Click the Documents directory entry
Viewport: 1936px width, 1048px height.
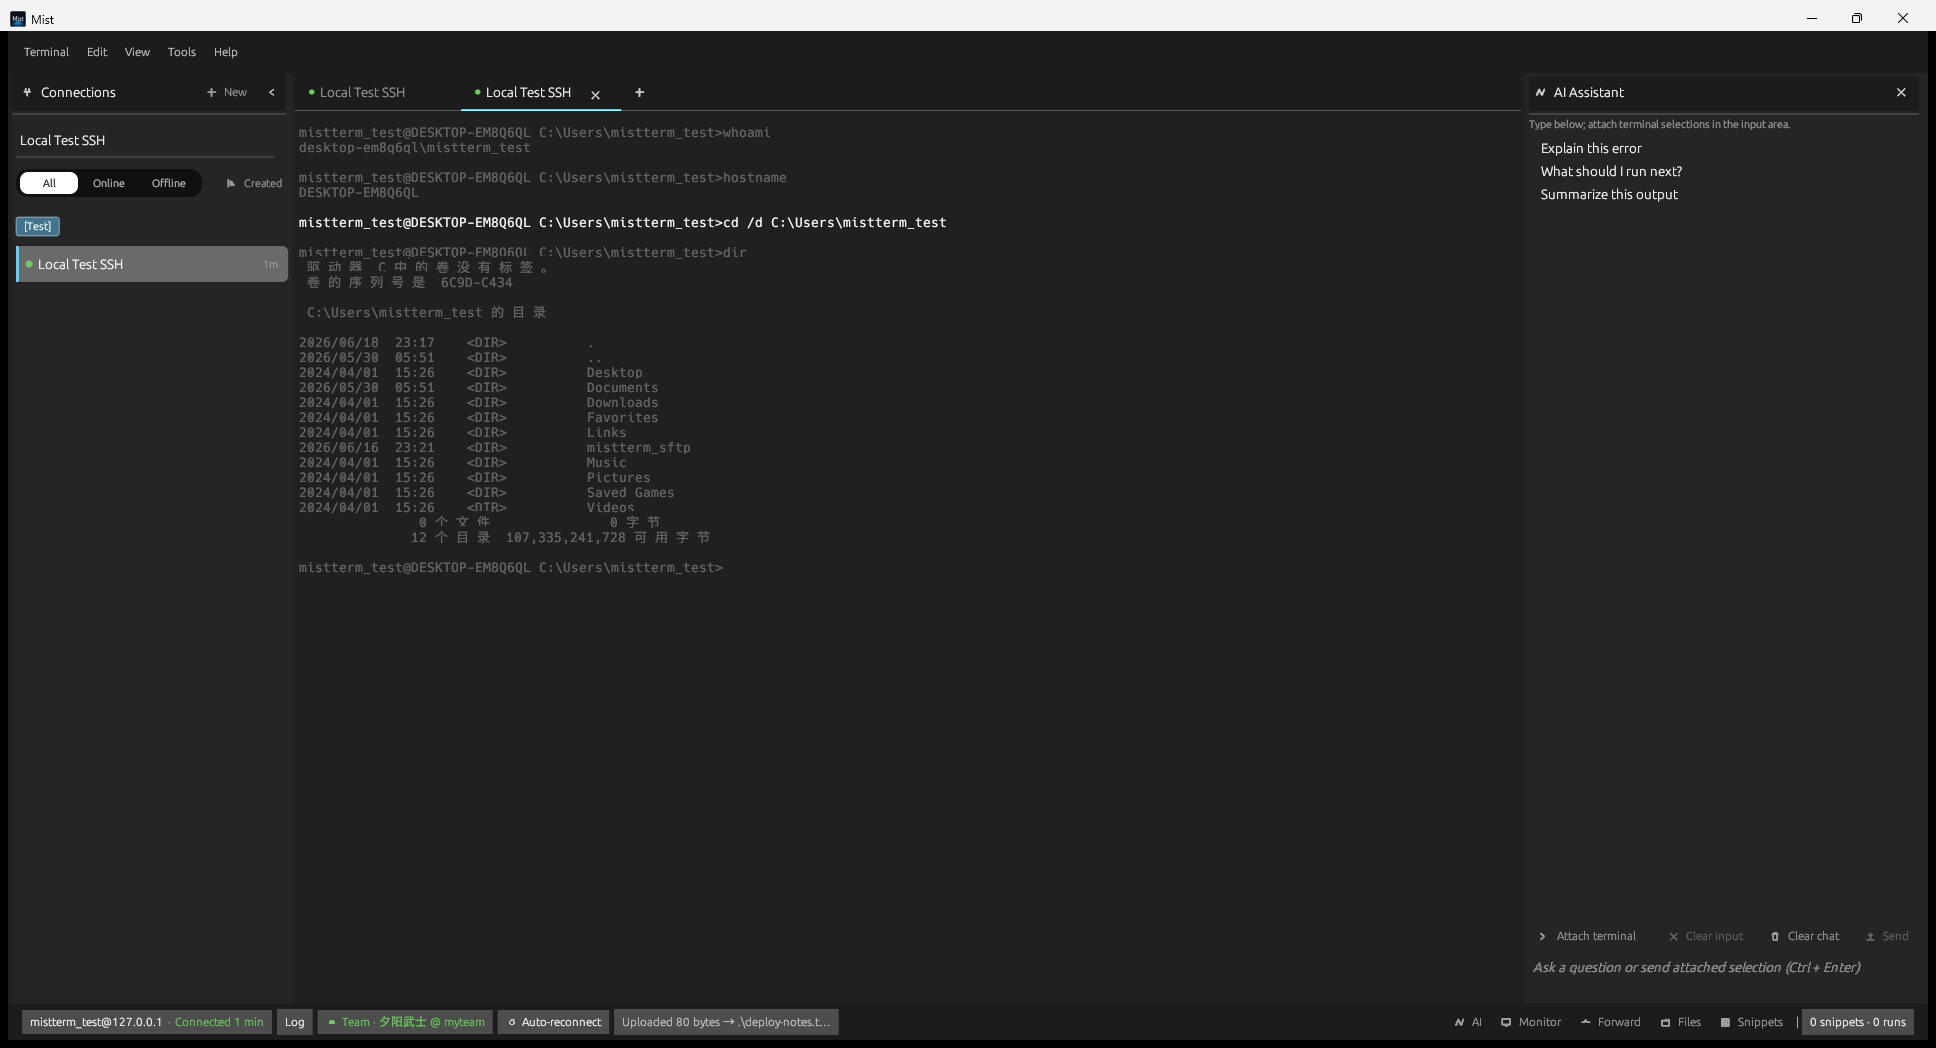pyautogui.click(x=622, y=388)
